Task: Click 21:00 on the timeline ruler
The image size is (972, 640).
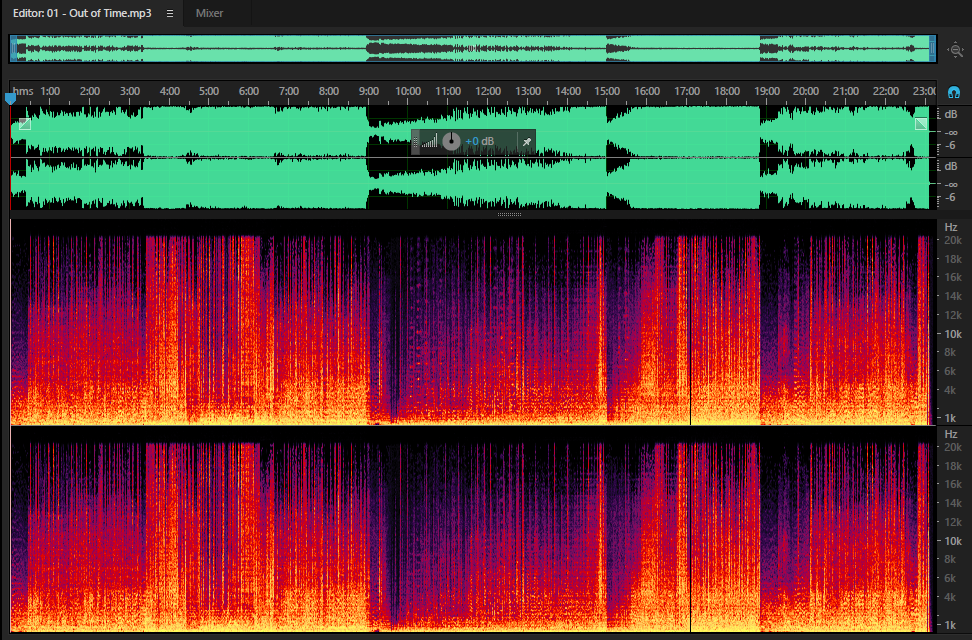Action: click(846, 91)
